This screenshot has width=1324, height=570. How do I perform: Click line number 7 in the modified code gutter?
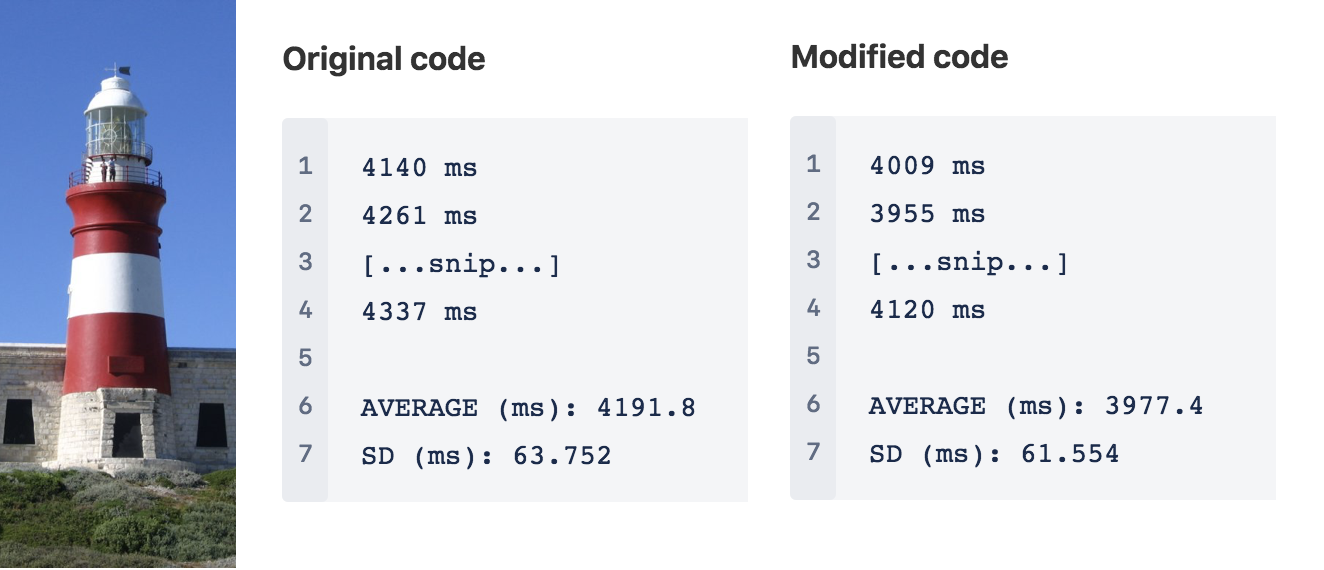coord(813,452)
